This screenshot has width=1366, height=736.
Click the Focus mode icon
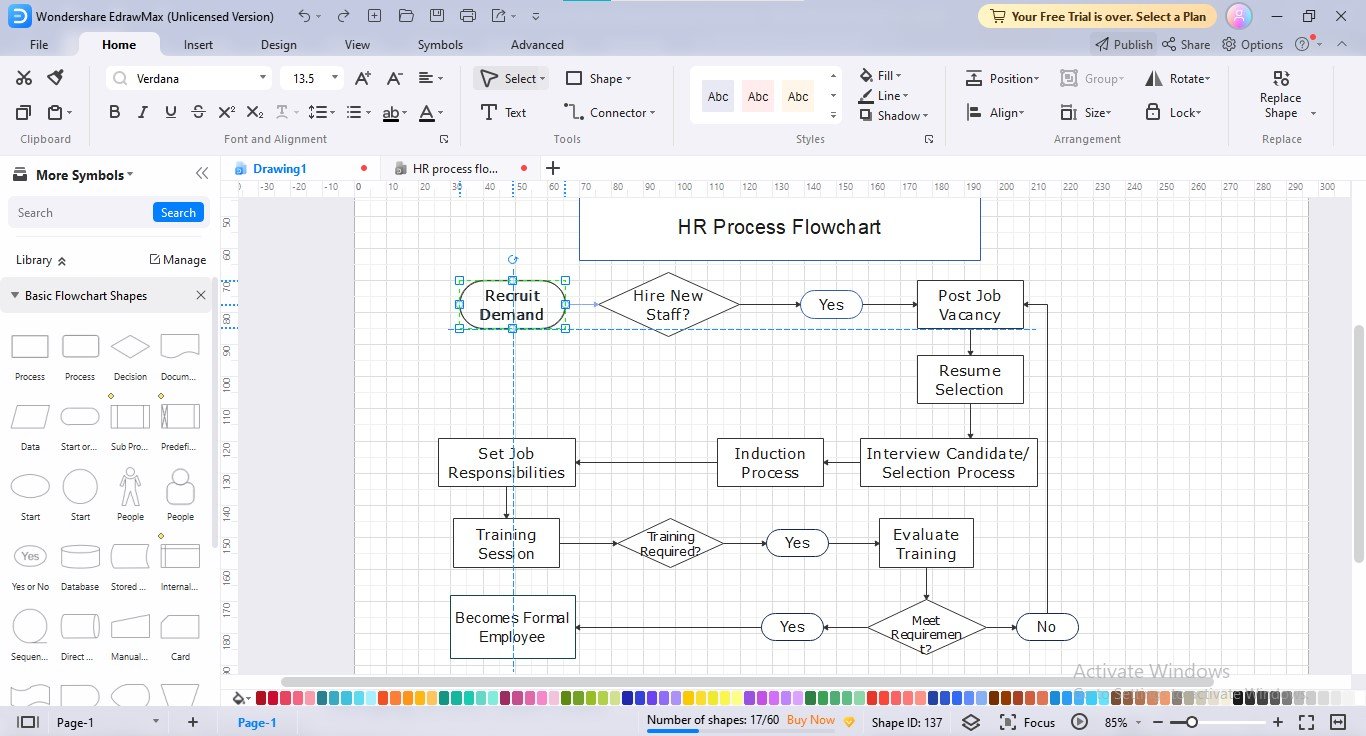tap(1008, 722)
